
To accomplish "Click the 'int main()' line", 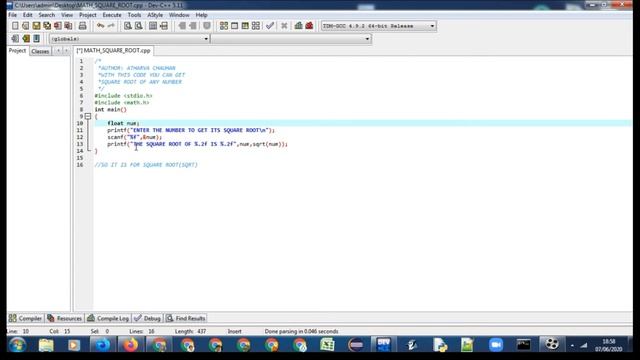I will pyautogui.click(x=111, y=109).
